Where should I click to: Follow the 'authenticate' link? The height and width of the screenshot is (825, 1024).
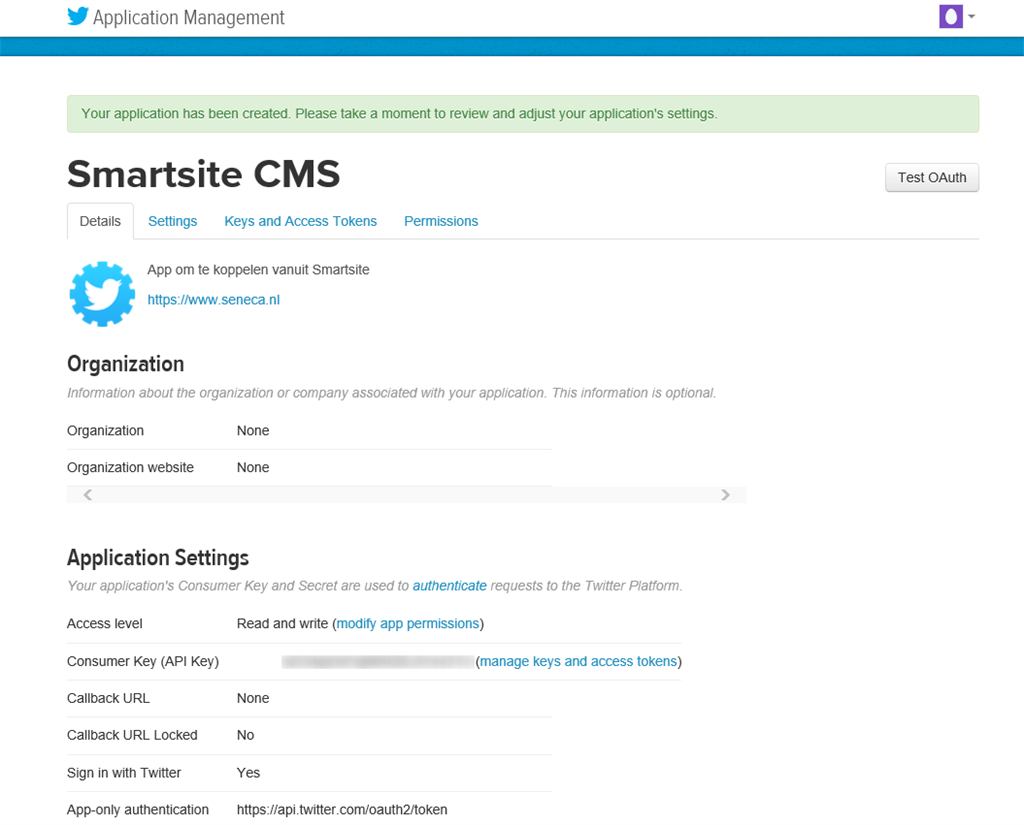pos(449,586)
